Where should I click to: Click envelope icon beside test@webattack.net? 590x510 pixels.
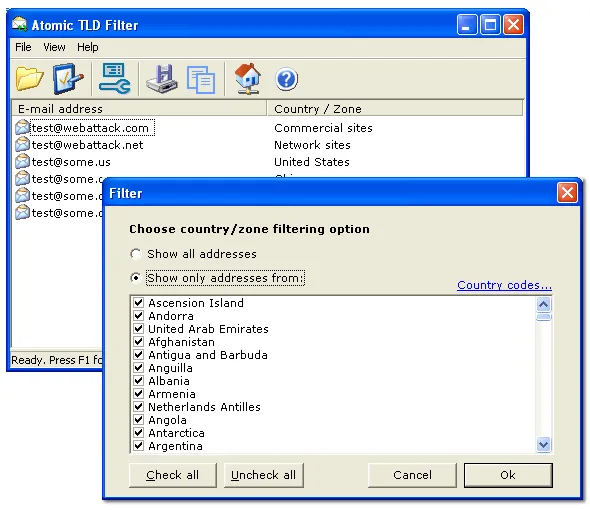click(22, 145)
